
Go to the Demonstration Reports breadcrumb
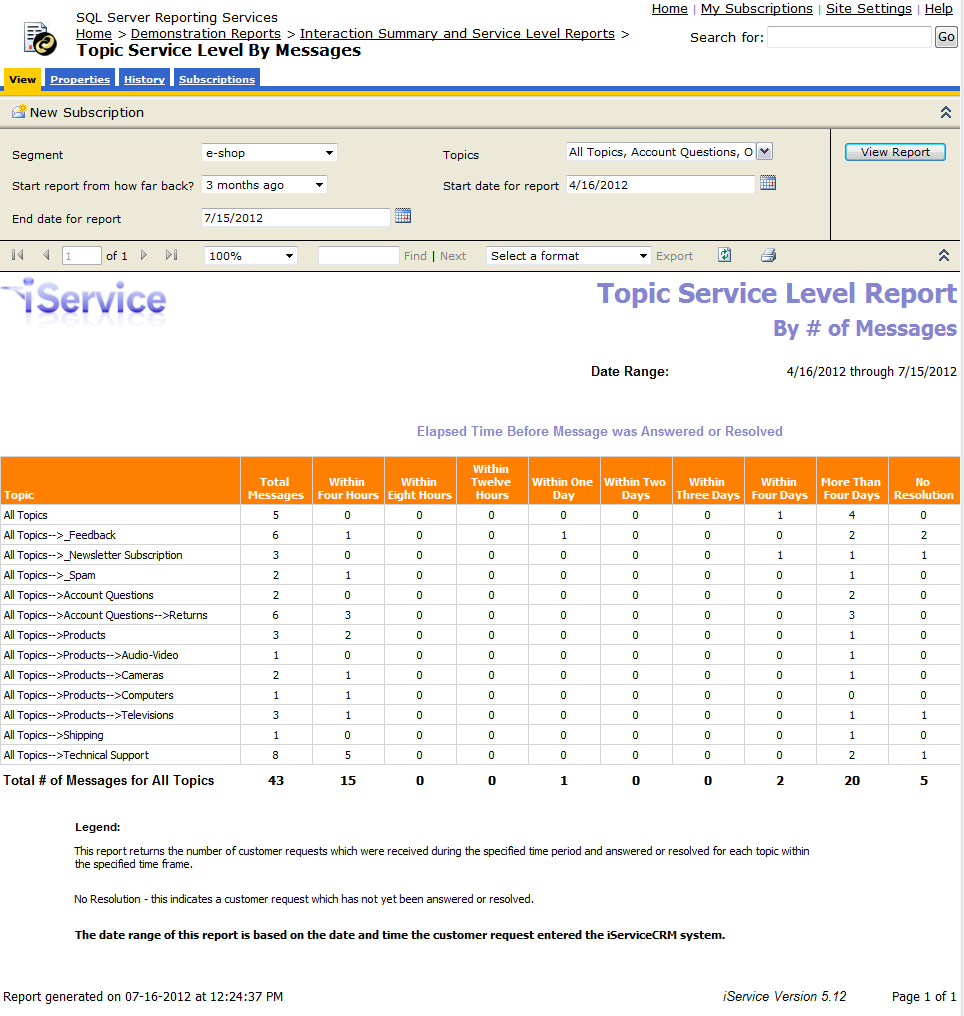tap(206, 34)
